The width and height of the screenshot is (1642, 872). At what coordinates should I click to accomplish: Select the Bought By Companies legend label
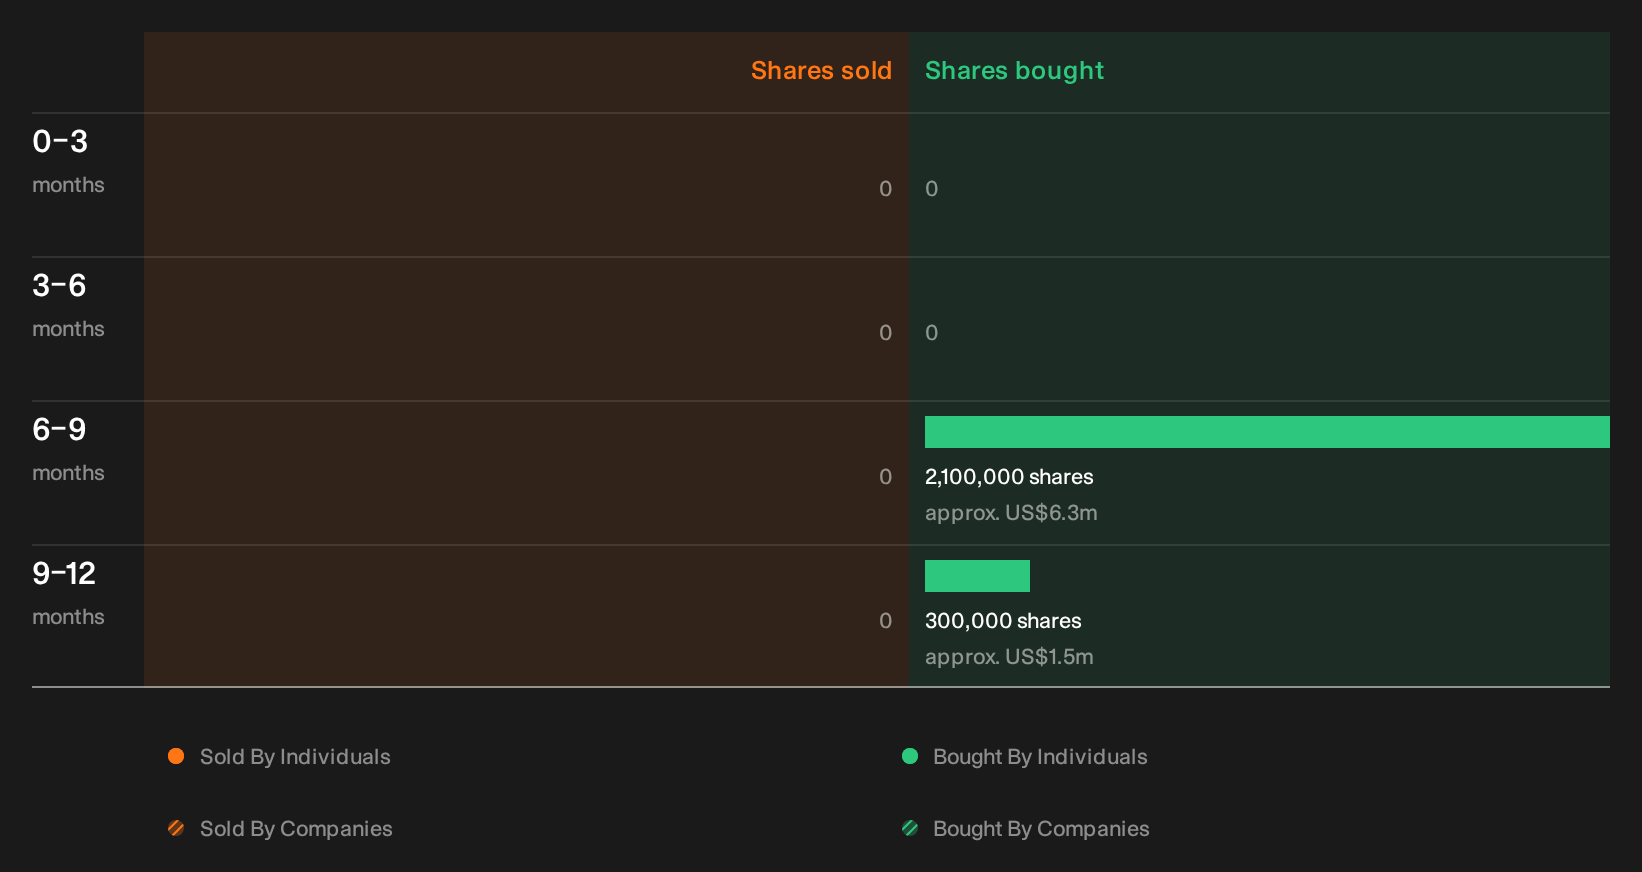click(1041, 829)
